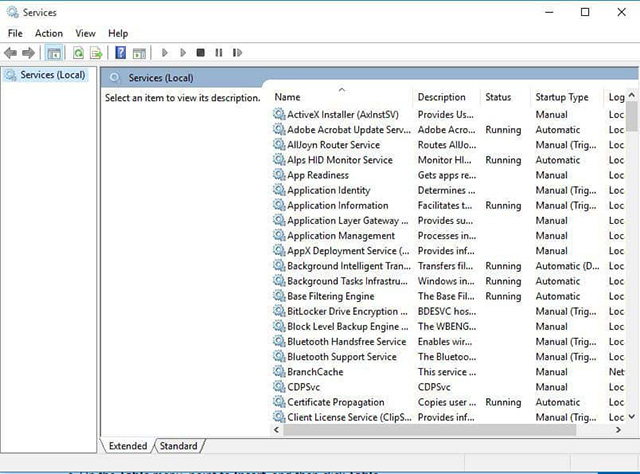Click the Stop Service square icon
The image size is (640, 474).
[x=200, y=53]
